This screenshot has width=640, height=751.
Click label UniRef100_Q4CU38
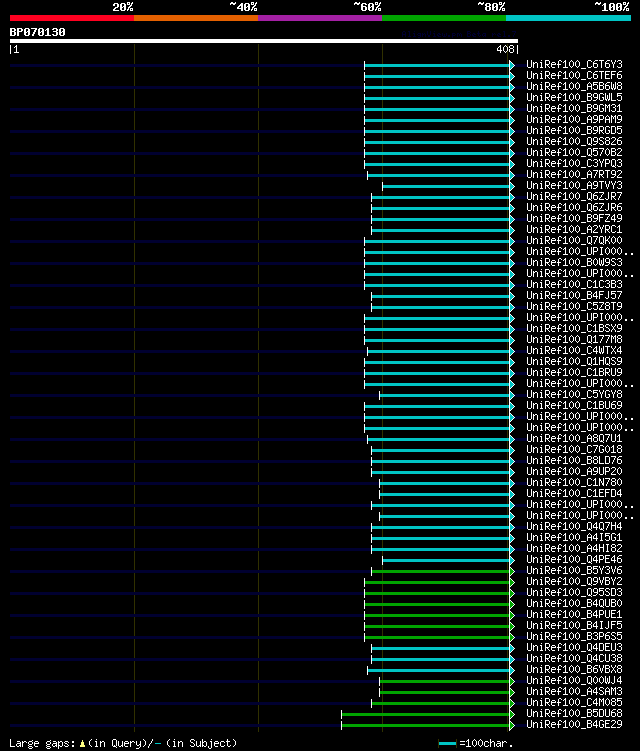click(574, 659)
